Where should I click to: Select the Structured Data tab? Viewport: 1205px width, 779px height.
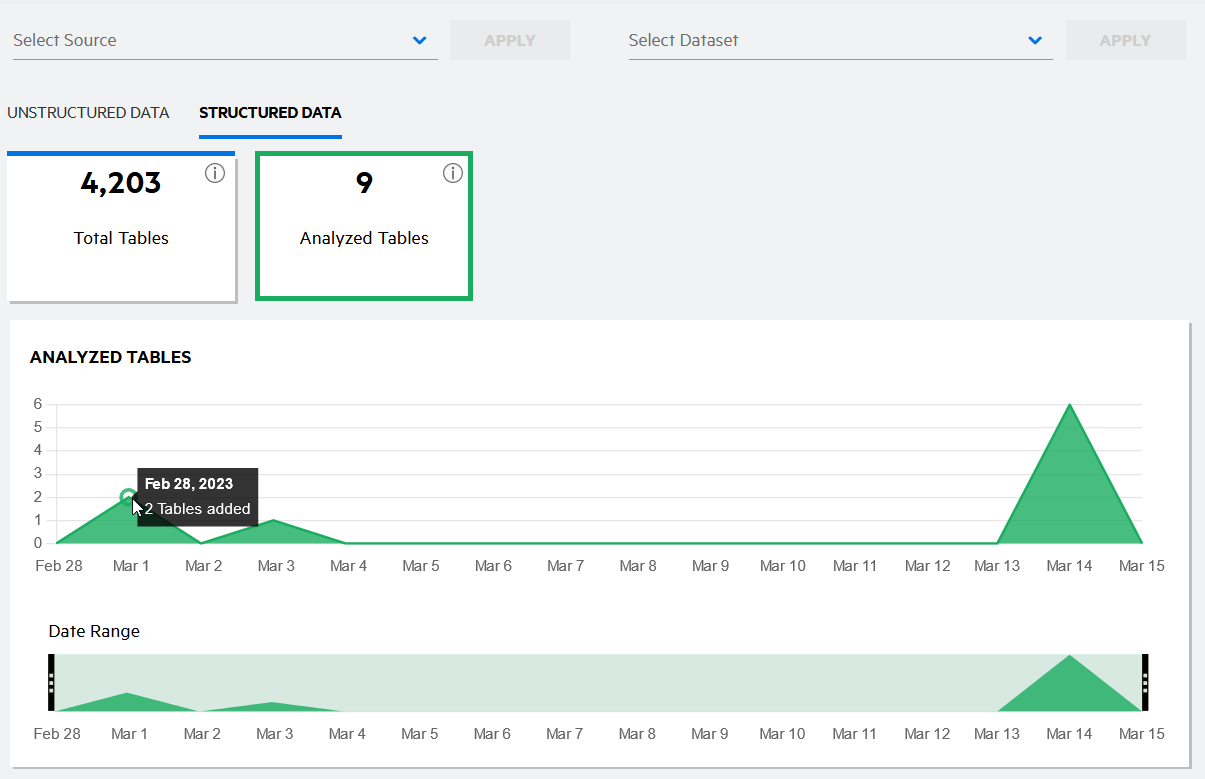coord(270,113)
